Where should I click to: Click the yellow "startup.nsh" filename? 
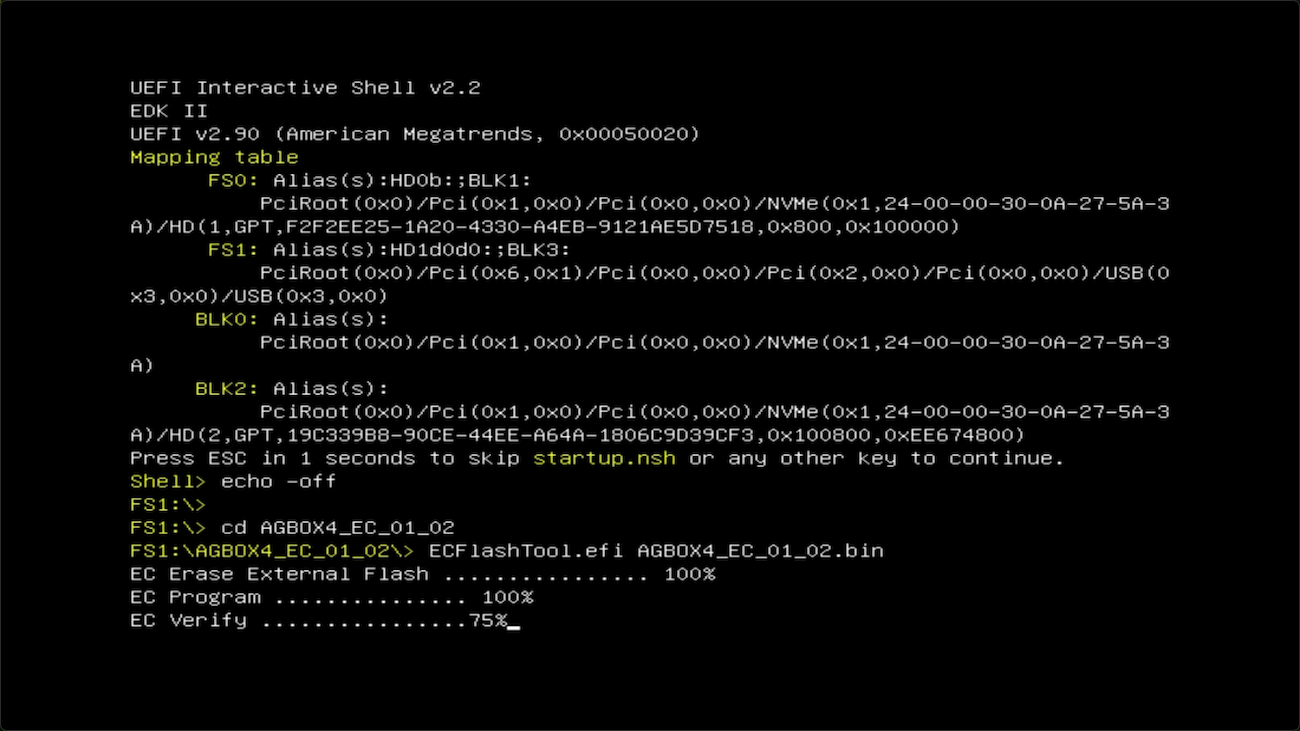click(604, 458)
